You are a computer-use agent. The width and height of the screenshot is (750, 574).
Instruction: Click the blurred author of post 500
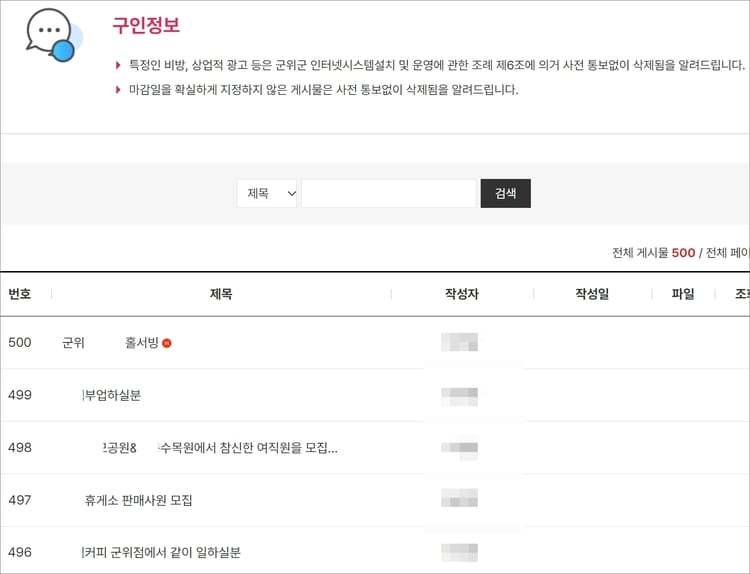pyautogui.click(x=459, y=342)
